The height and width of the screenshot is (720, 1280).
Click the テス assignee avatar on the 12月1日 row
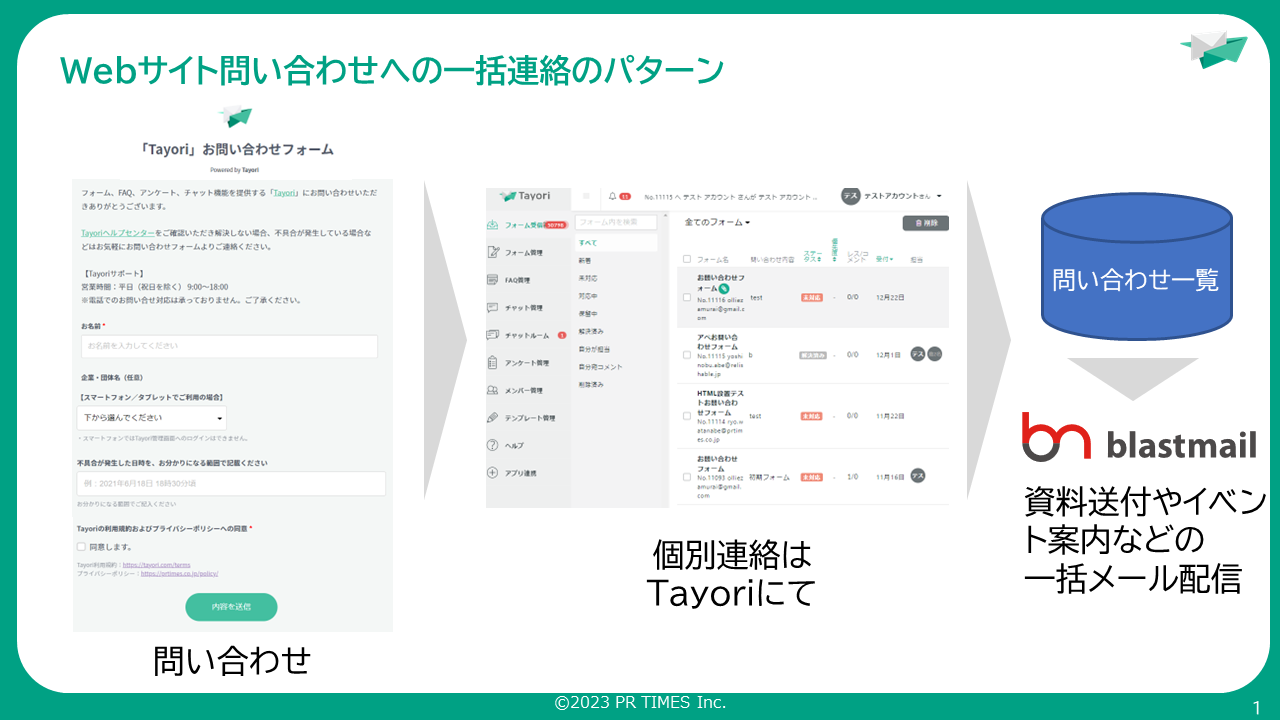tap(917, 354)
